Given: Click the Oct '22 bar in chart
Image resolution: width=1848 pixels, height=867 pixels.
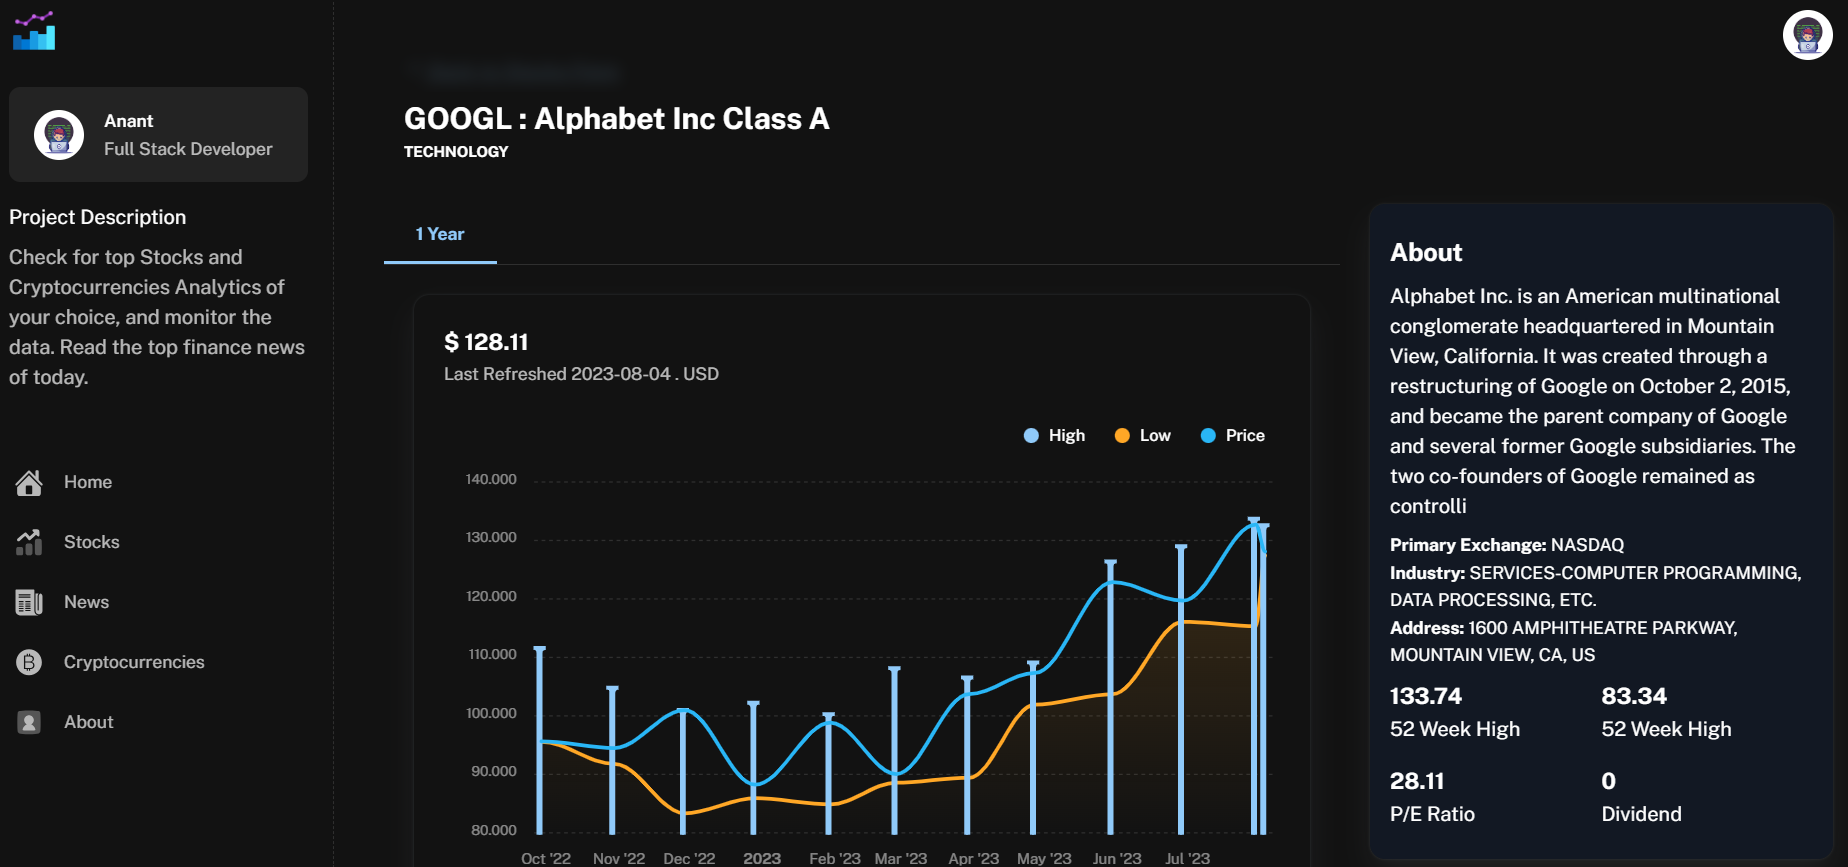Looking at the screenshot, I should (540, 740).
